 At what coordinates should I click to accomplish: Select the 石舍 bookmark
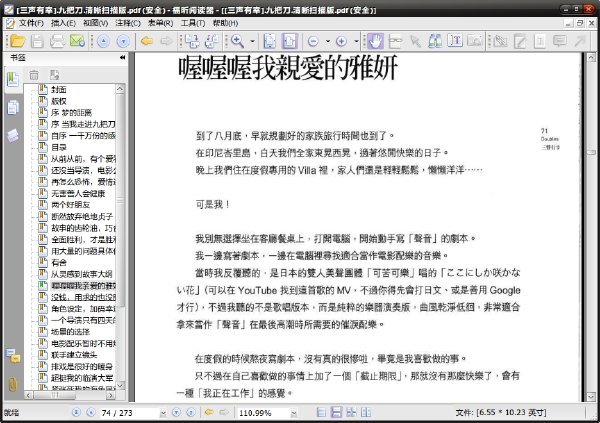[59, 262]
